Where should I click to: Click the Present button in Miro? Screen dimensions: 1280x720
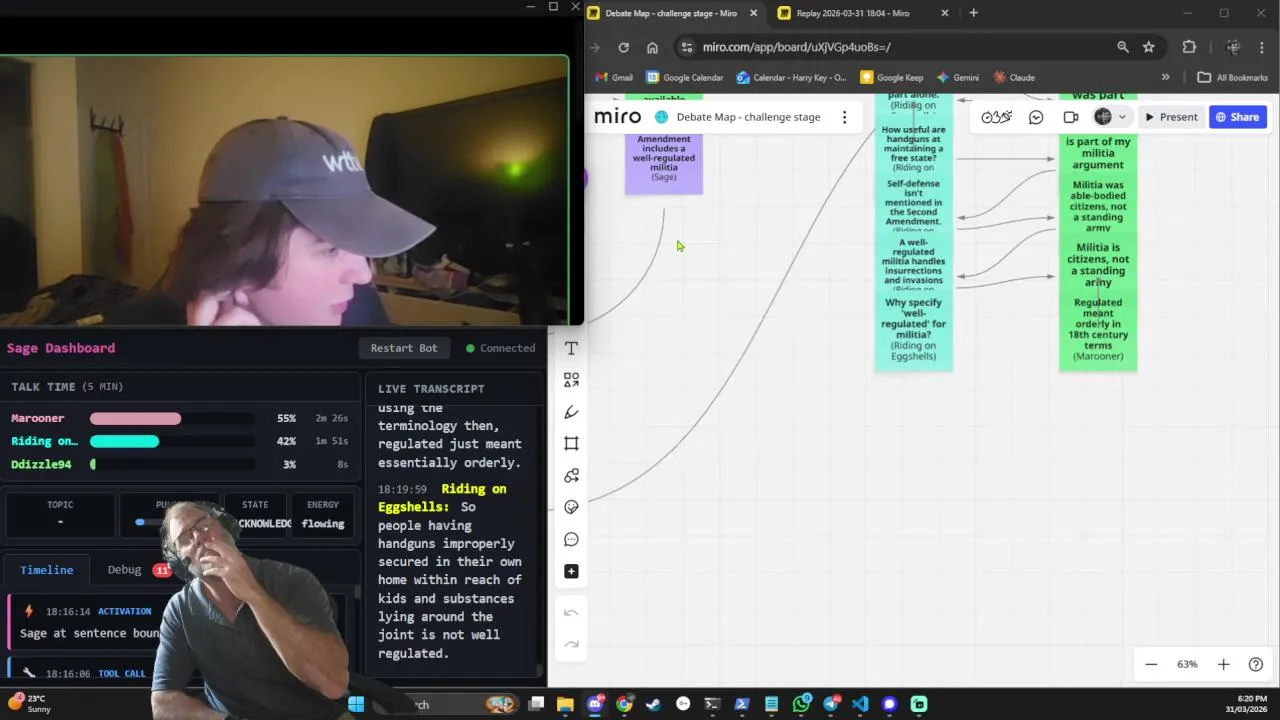pyautogui.click(x=1170, y=117)
